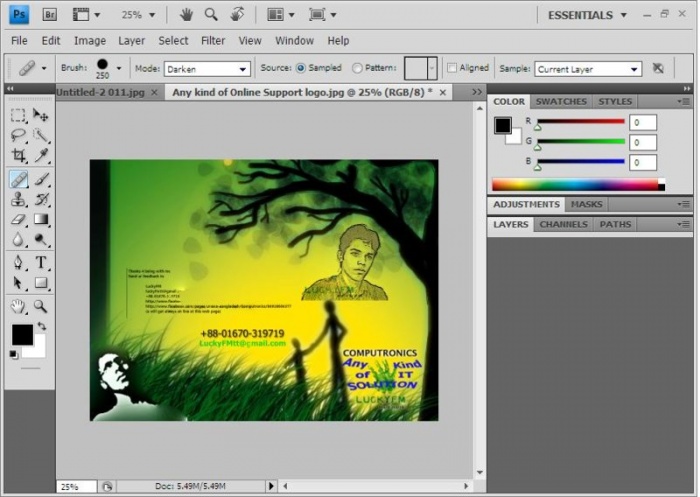Screen dimensions: 700x497
Task: Enable the Aligned checkbox
Action: click(x=452, y=68)
